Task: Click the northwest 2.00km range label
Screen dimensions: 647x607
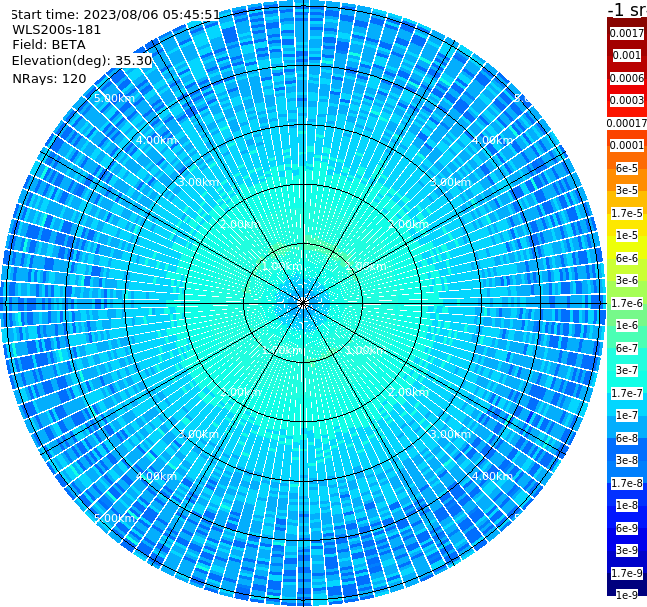Action: click(241, 224)
